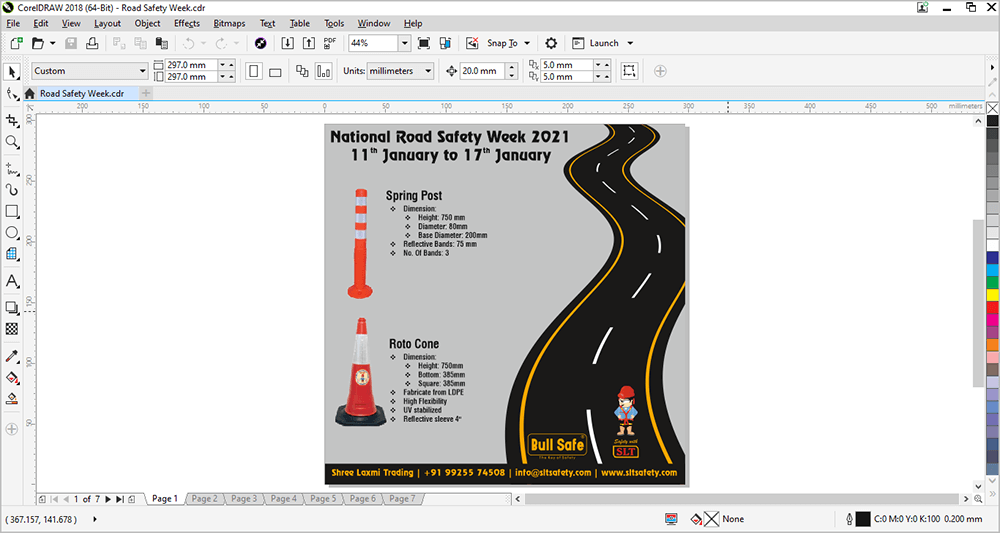The height and width of the screenshot is (533, 1000).
Task: Select the Shape tool
Action: [x=12, y=94]
